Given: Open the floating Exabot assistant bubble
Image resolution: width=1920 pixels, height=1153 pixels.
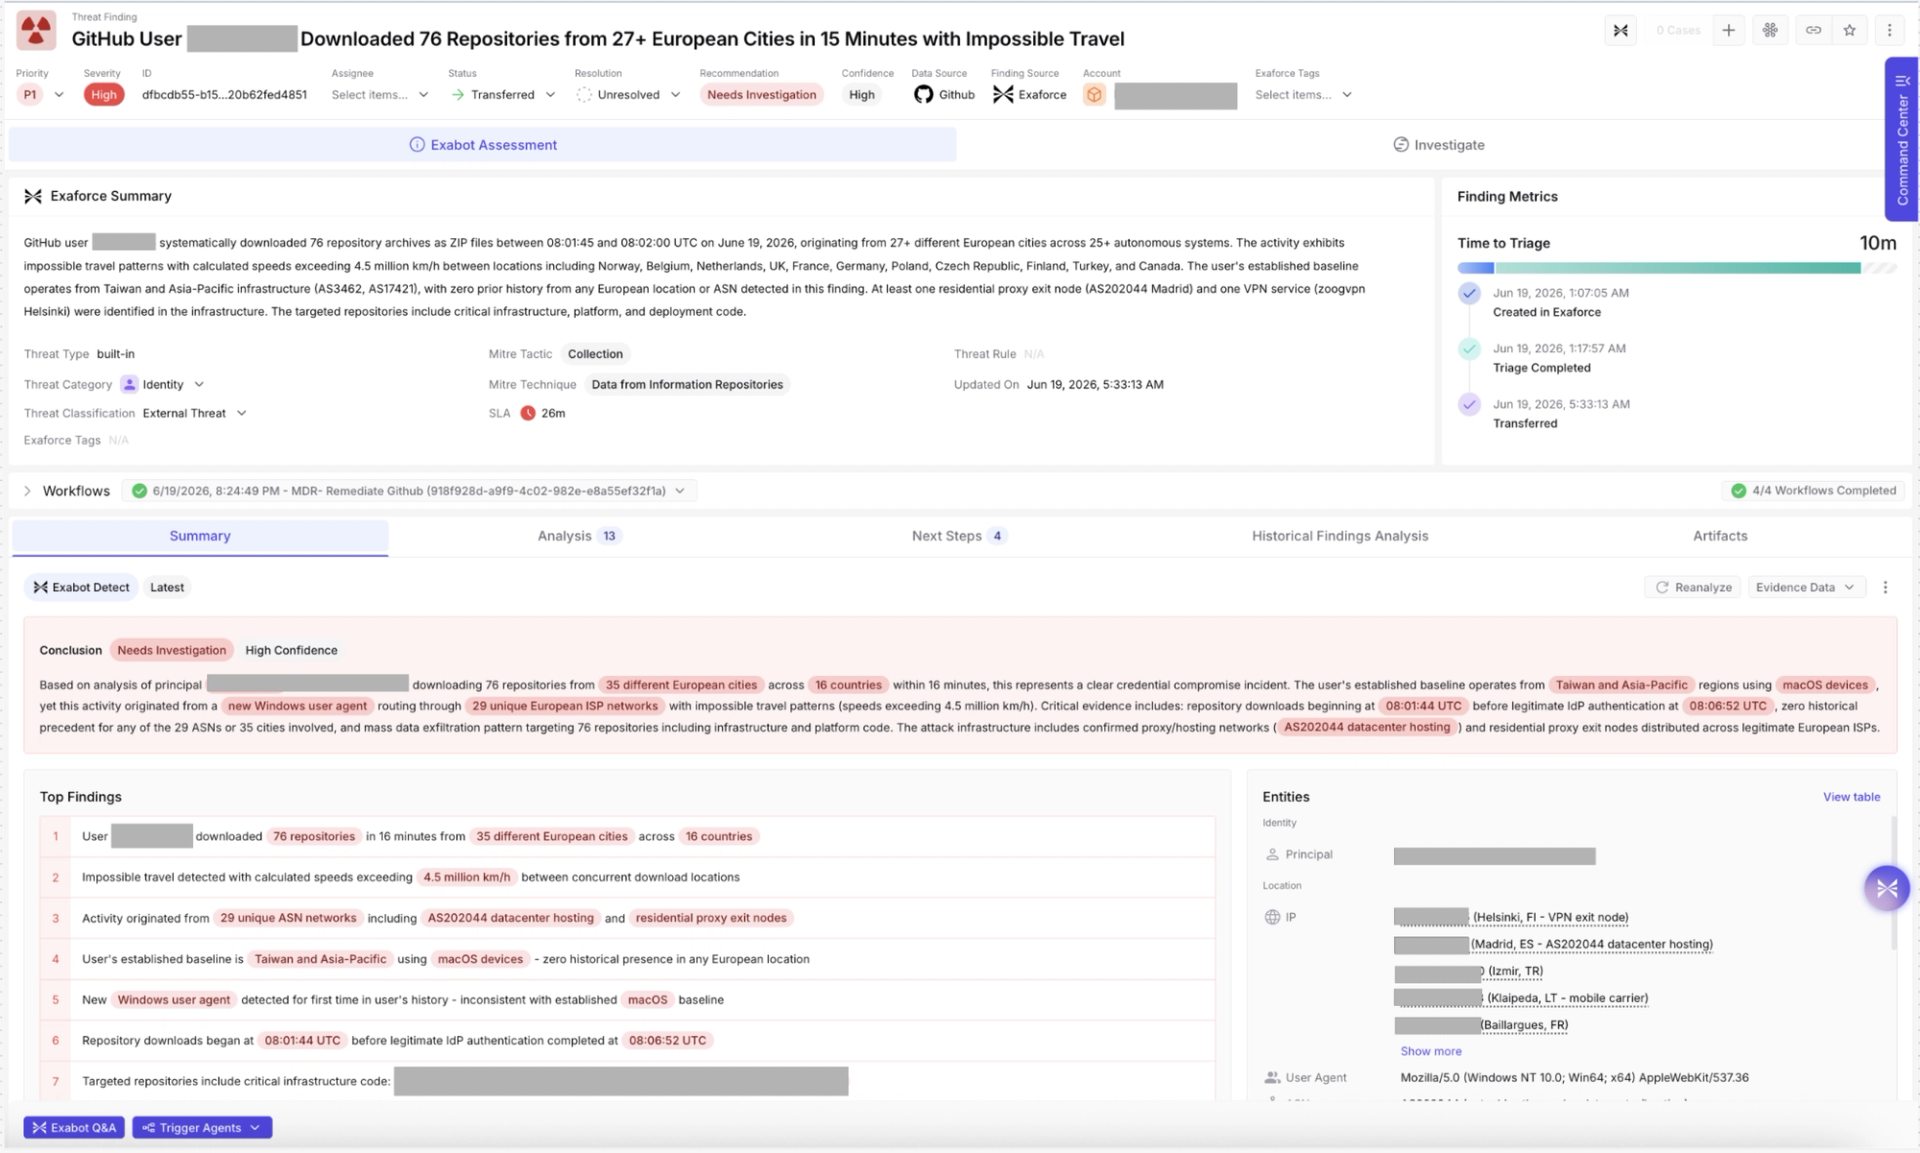Looking at the screenshot, I should tap(1886, 888).
